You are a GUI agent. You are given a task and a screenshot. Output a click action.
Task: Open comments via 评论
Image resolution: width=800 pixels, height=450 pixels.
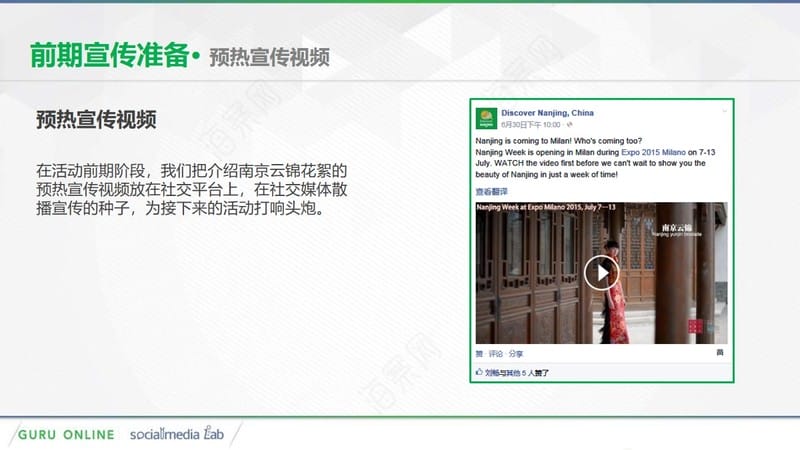[496, 354]
